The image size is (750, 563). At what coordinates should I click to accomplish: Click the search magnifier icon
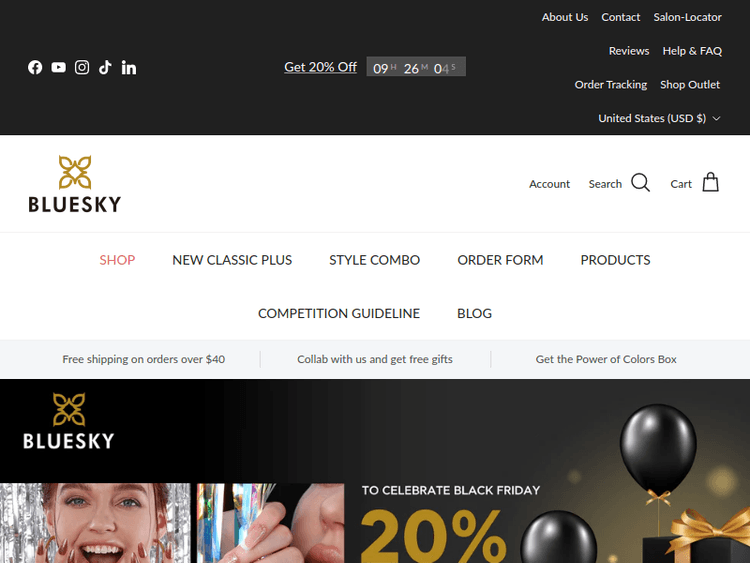point(640,183)
